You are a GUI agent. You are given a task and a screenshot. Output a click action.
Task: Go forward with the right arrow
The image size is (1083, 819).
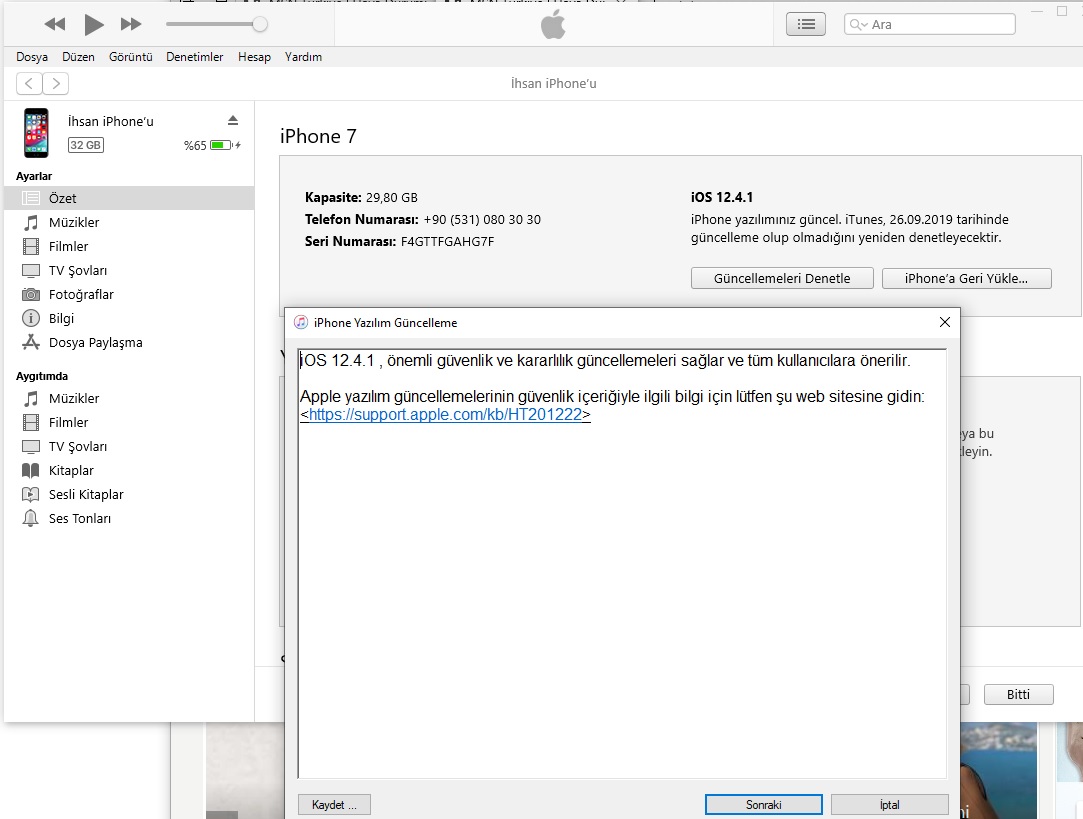(x=56, y=84)
